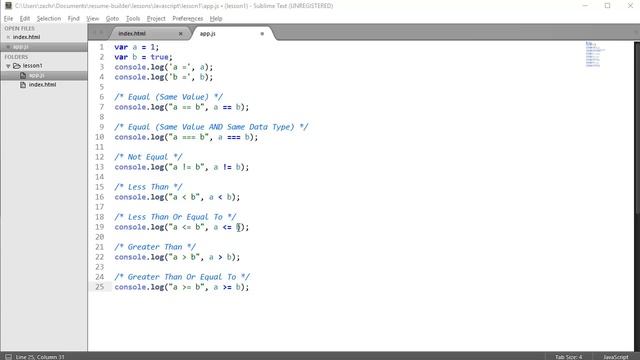Click the "a != b" console.log line
This screenshot has width=640, height=360.
tap(182, 167)
